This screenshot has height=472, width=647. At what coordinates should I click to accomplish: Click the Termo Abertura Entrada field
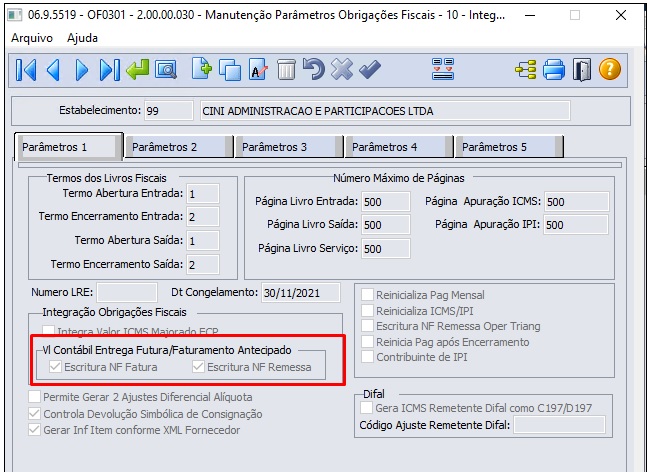(x=203, y=194)
